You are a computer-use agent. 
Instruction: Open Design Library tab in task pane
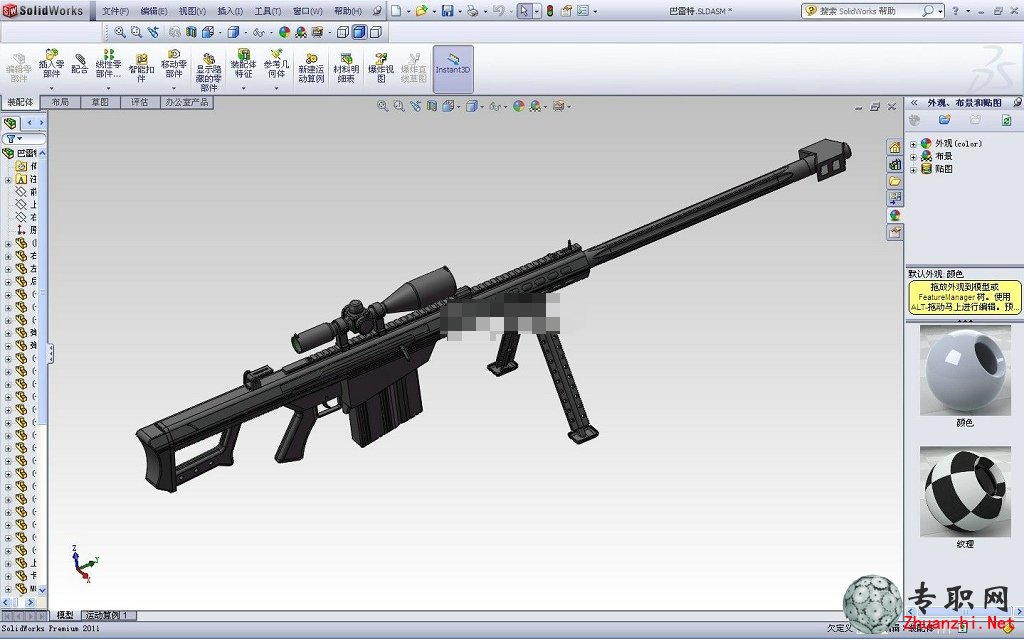click(895, 164)
